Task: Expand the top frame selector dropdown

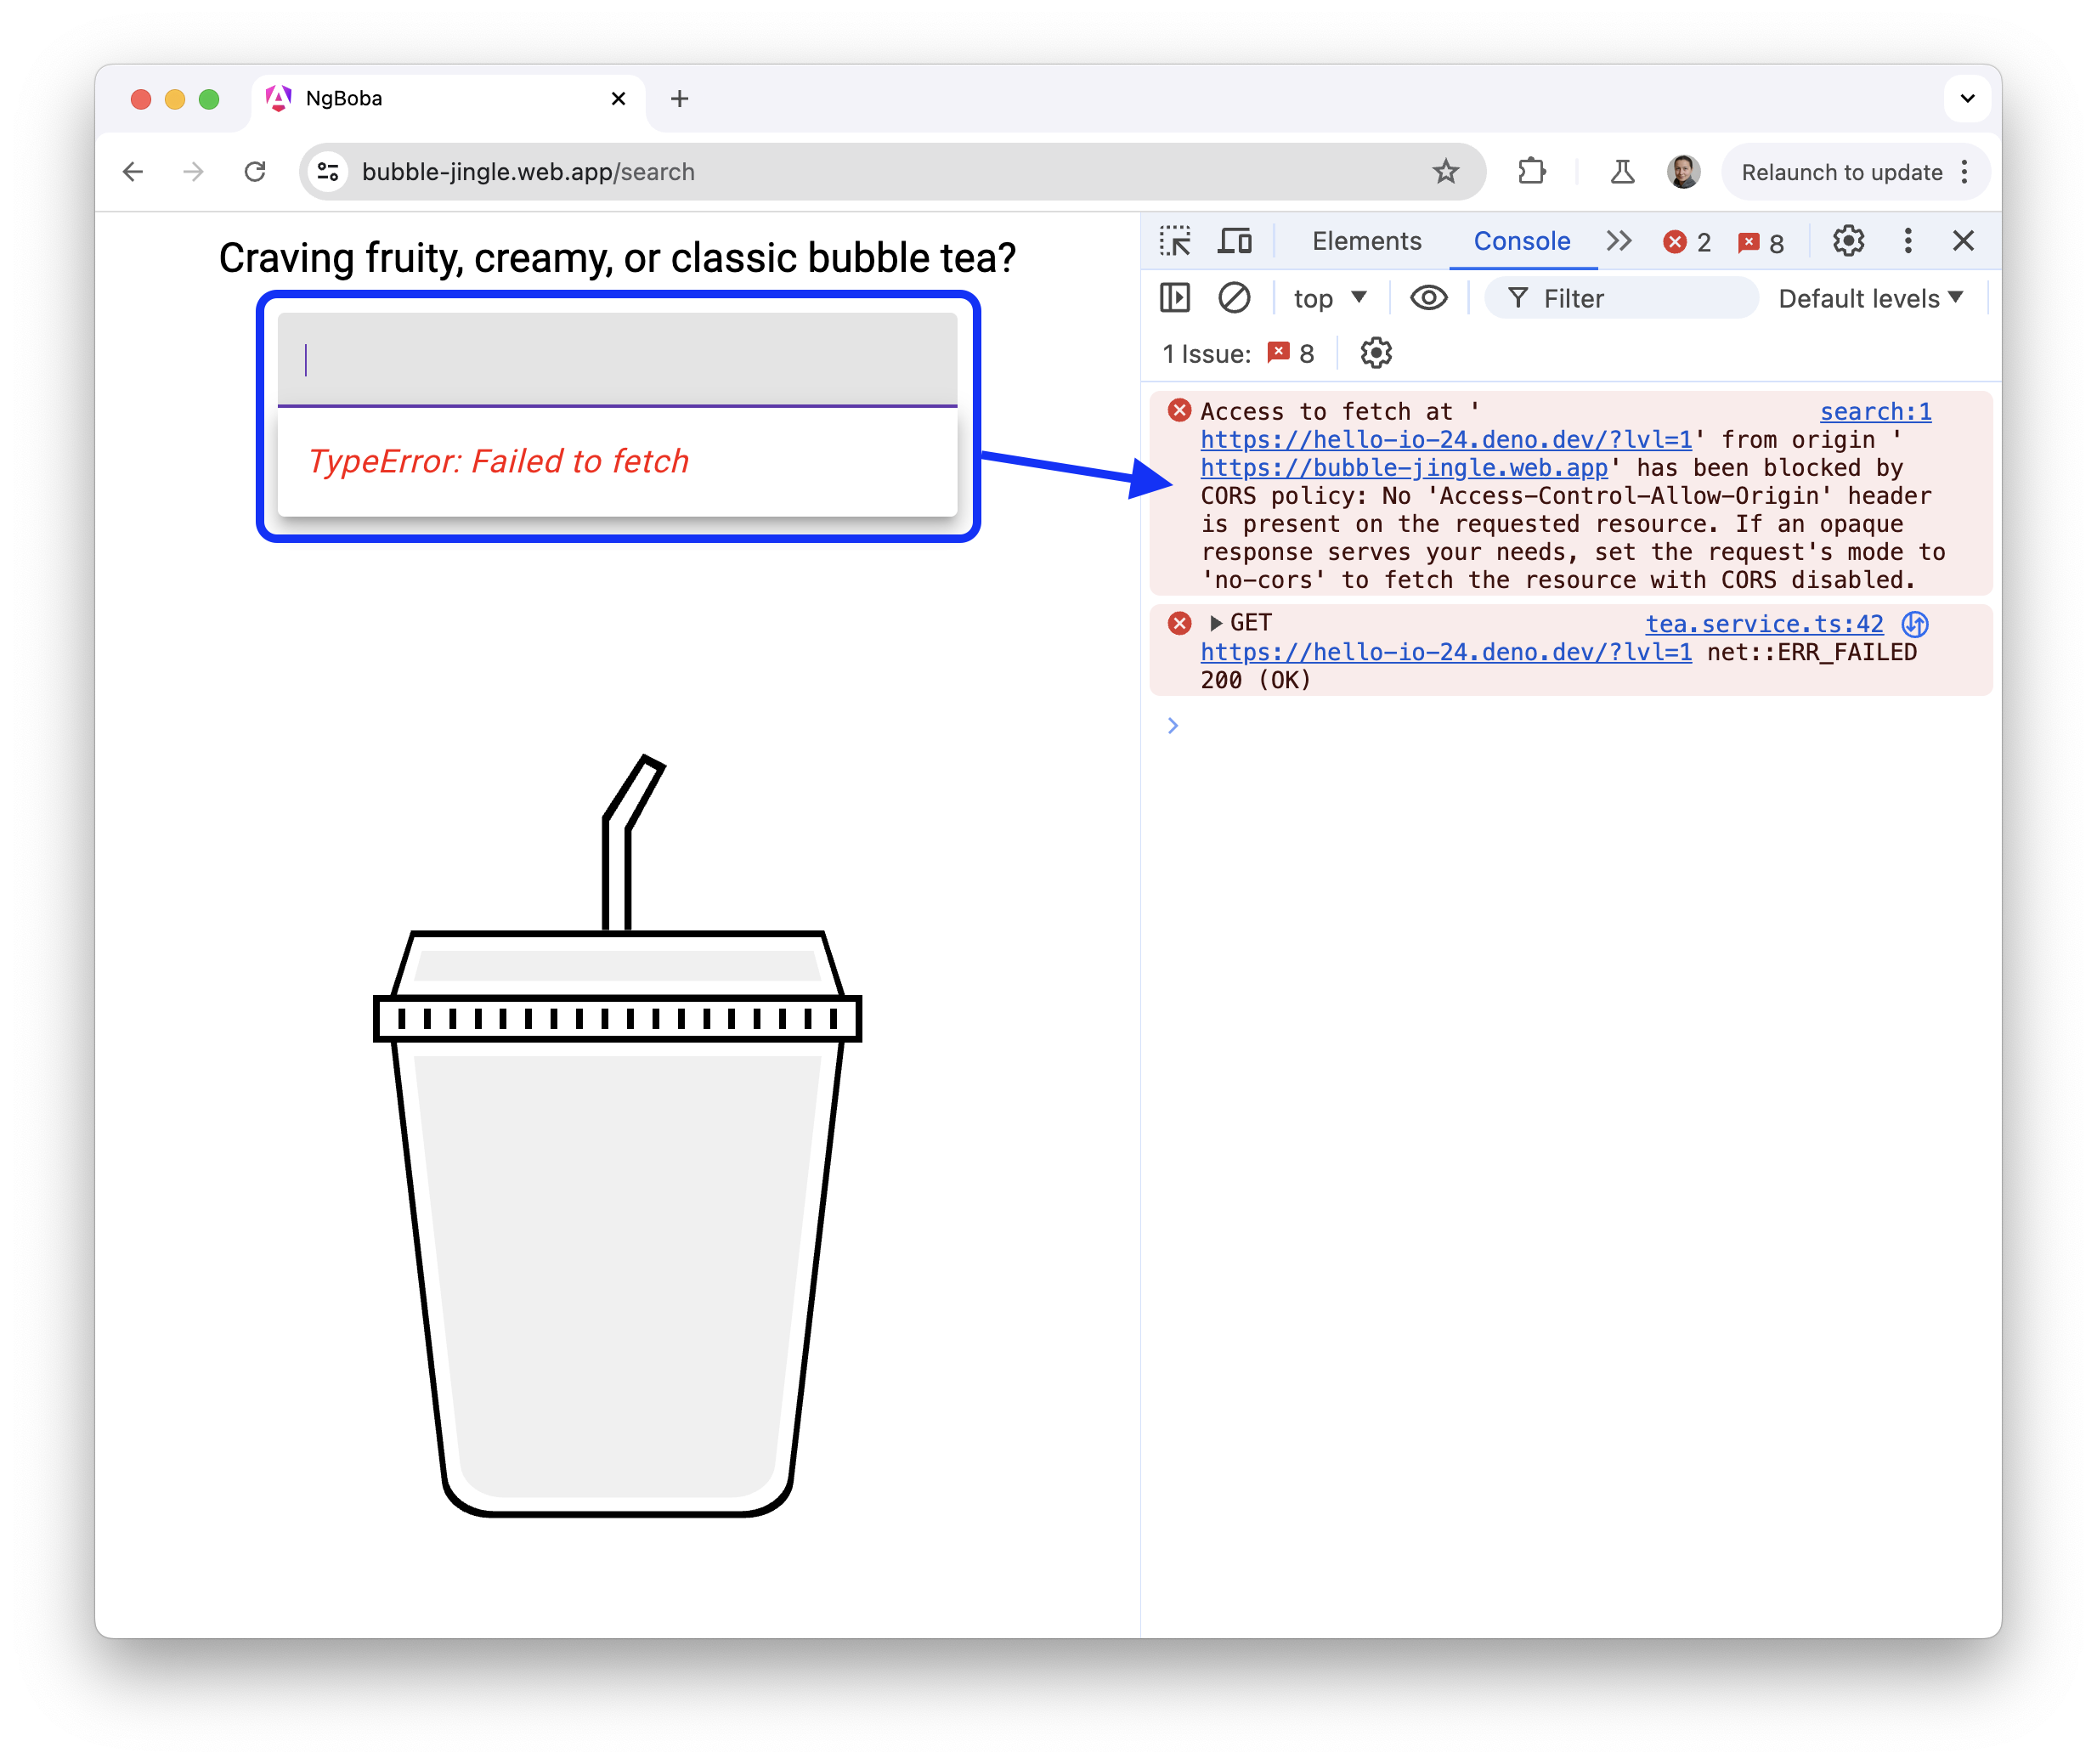Action: coord(1332,297)
